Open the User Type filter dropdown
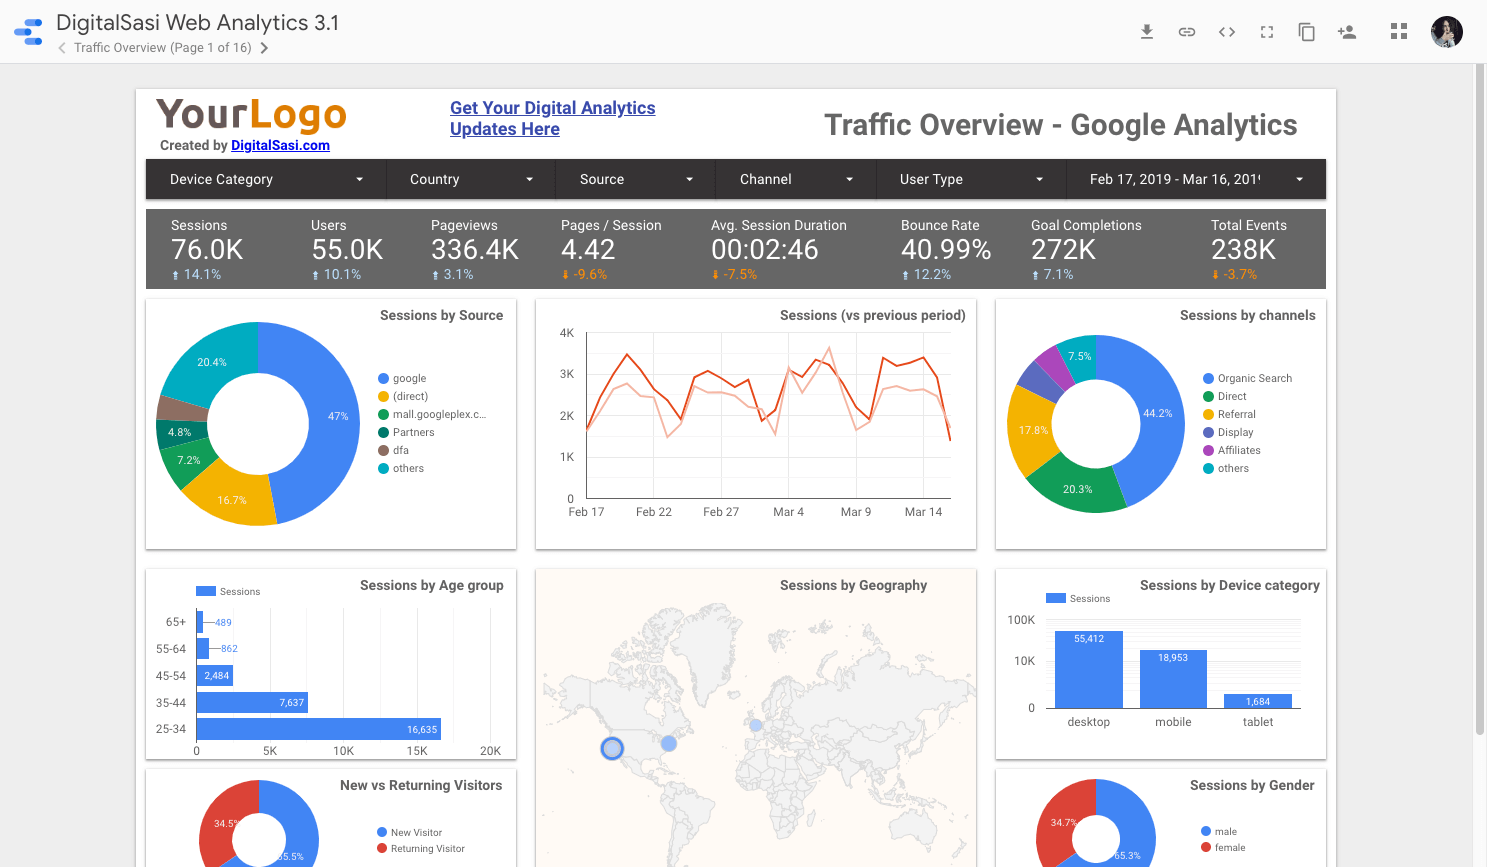Screen dimensions: 1487x867 pos(970,179)
